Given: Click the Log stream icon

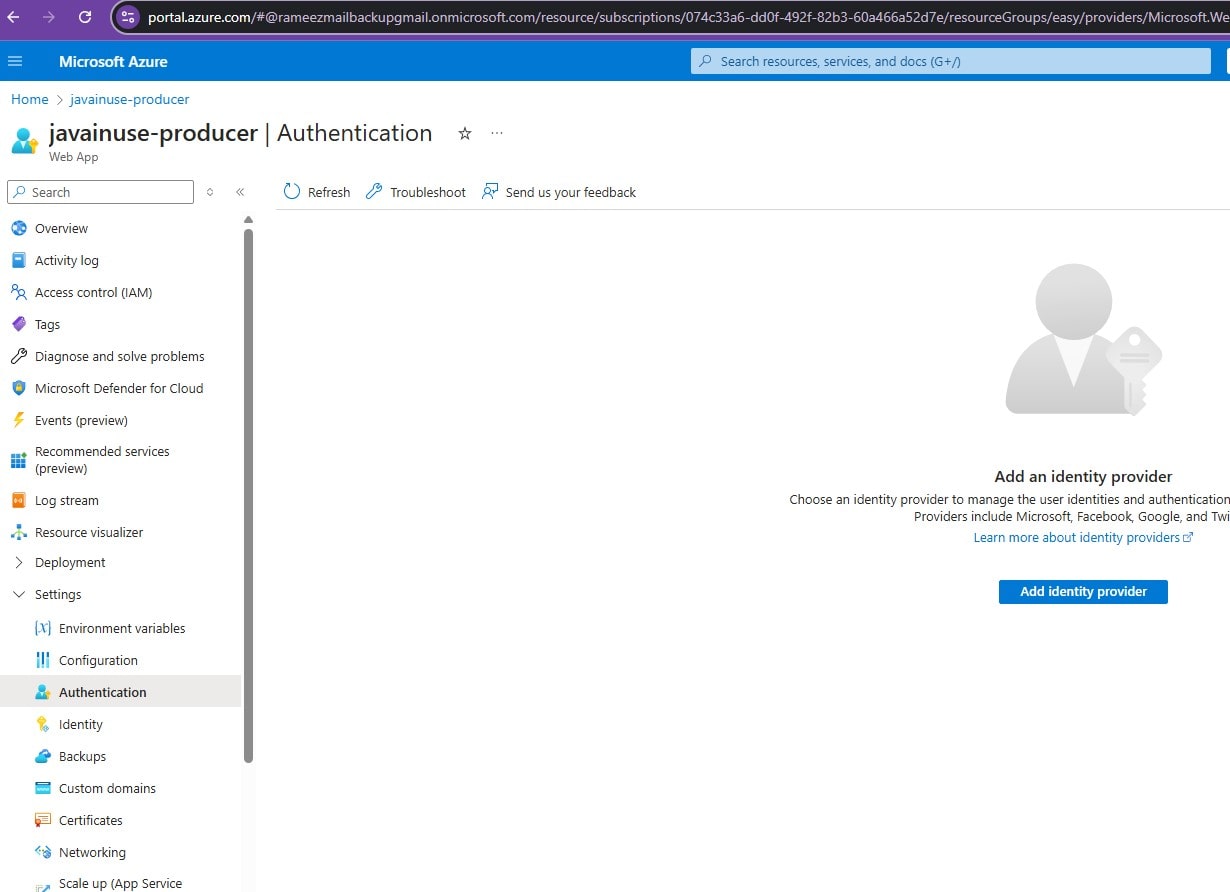Looking at the screenshot, I should tap(18, 500).
